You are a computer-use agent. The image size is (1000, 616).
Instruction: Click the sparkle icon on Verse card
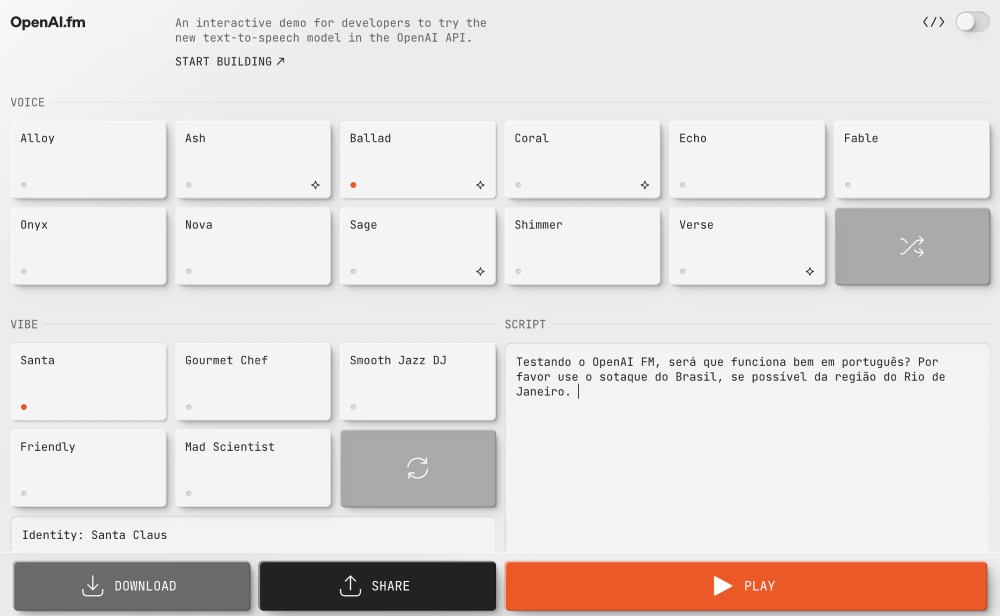810,272
